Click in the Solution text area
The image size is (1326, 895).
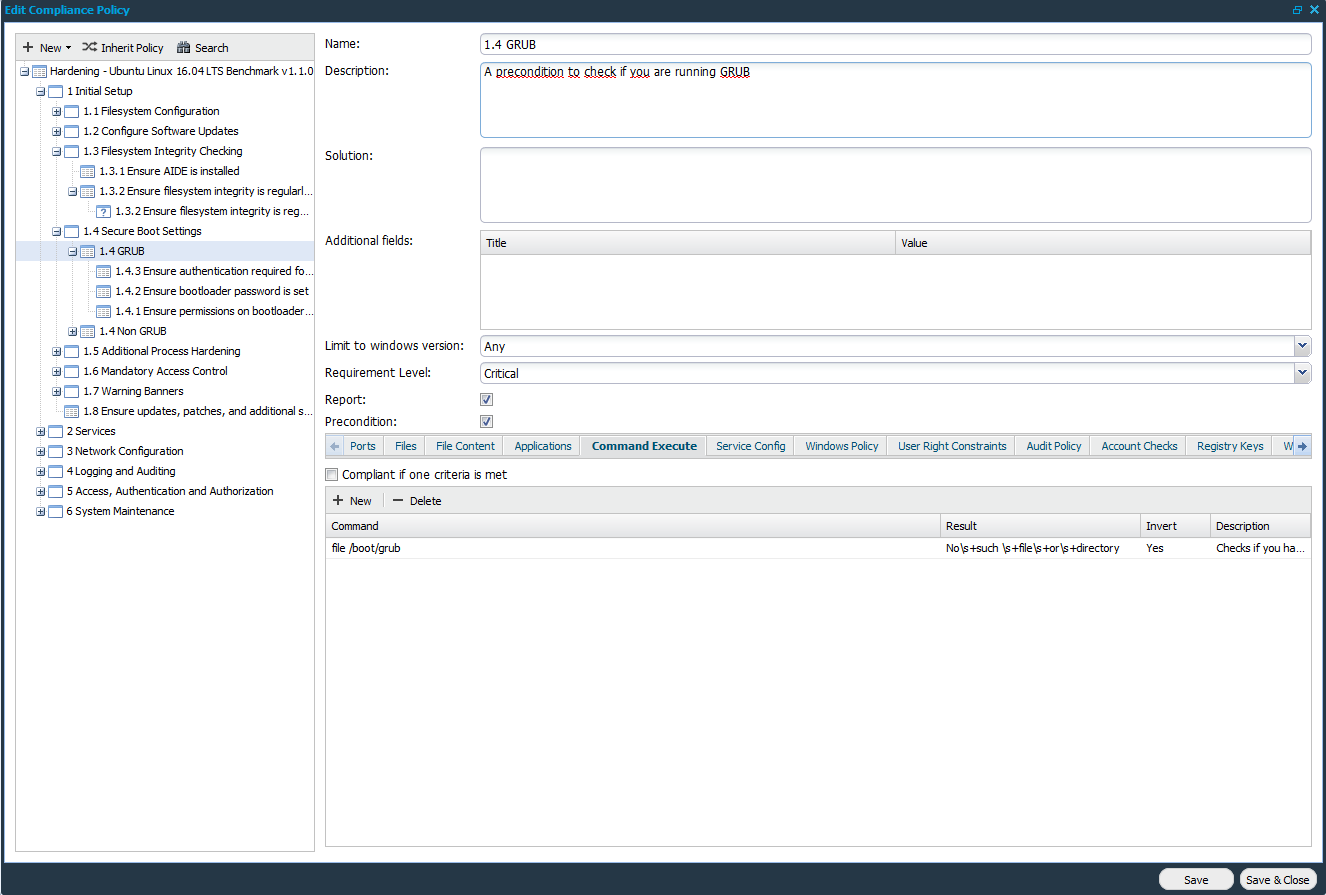point(895,185)
